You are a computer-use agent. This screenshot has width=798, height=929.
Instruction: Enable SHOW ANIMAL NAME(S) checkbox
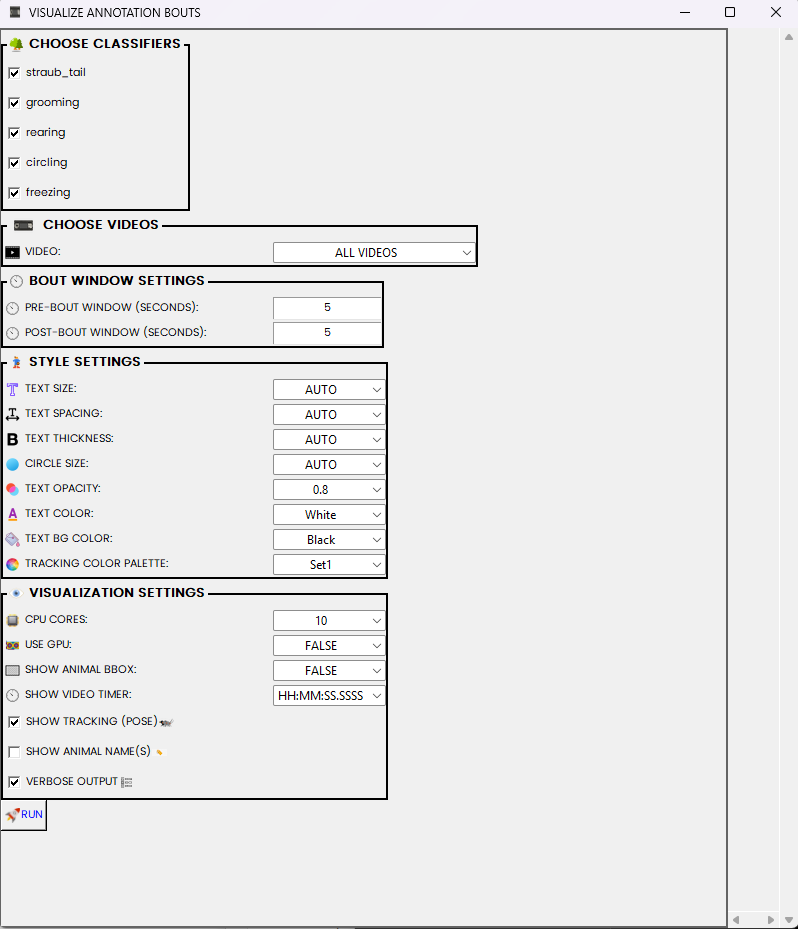pyautogui.click(x=14, y=752)
